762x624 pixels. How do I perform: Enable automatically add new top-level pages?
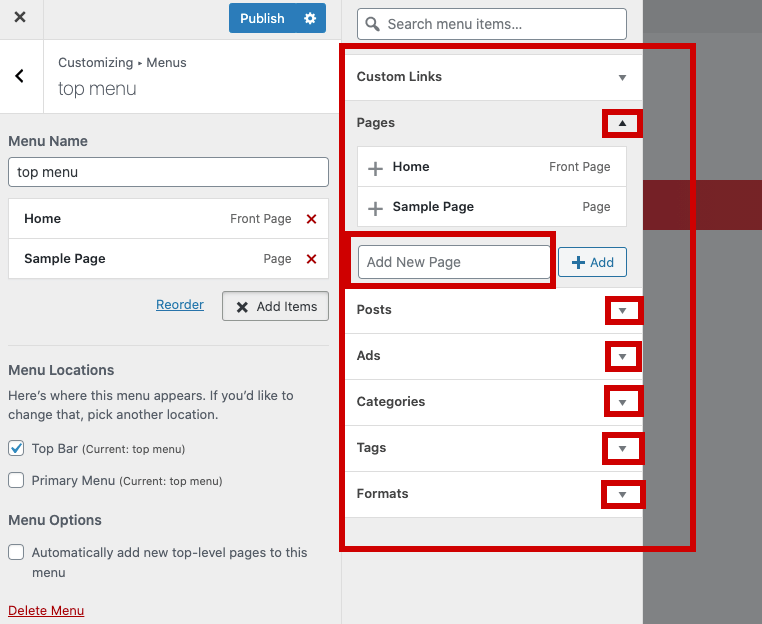[16, 552]
